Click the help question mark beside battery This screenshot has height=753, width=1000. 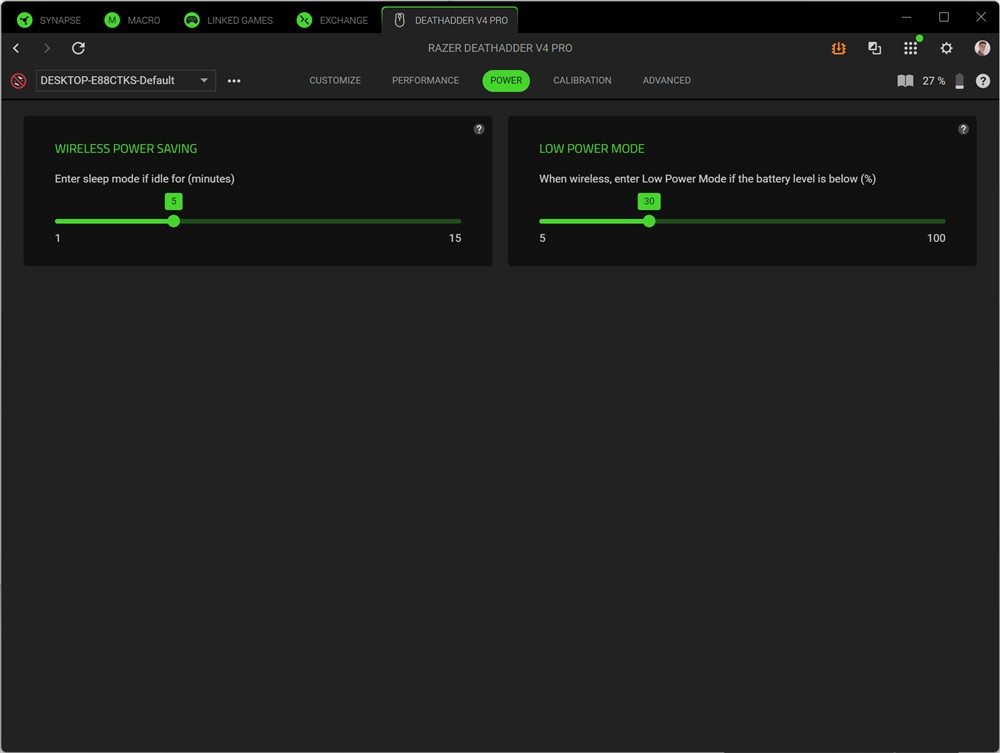coord(983,81)
